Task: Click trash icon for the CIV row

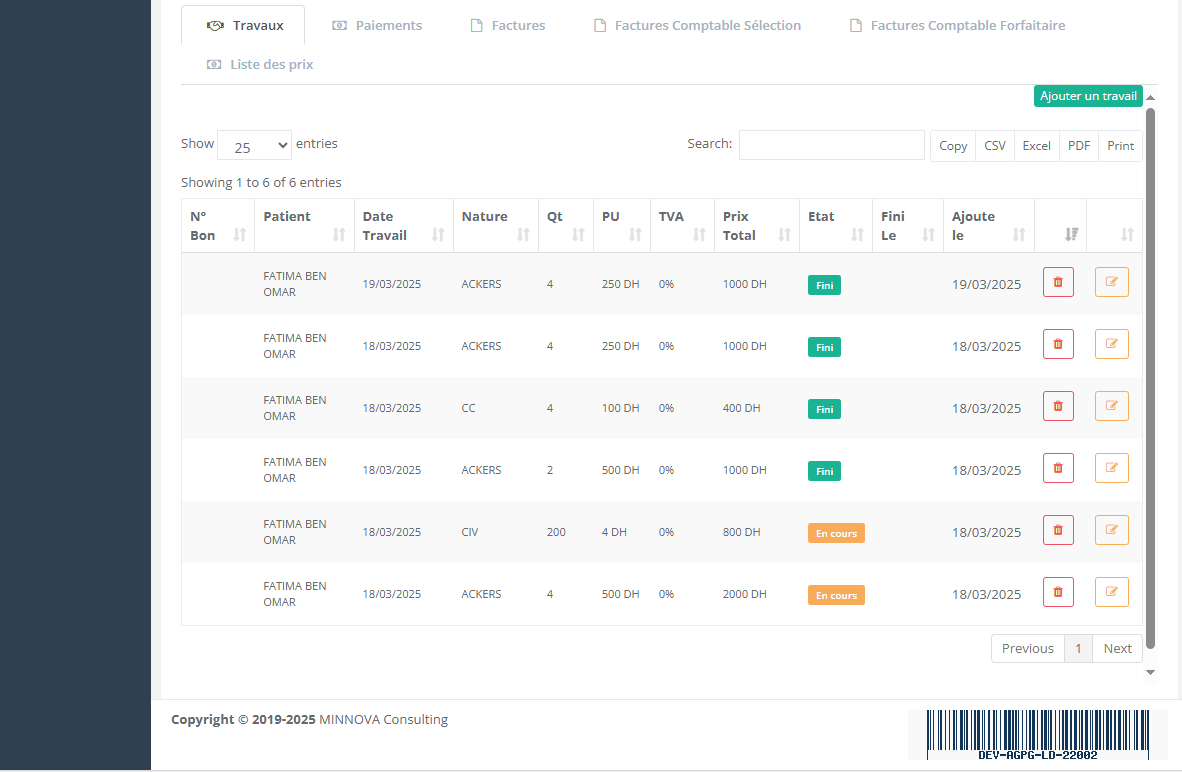Action: tap(1058, 531)
